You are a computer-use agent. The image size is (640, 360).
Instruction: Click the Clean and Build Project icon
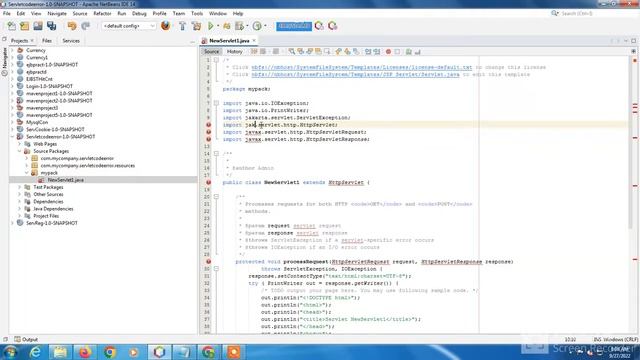[x=196, y=26]
